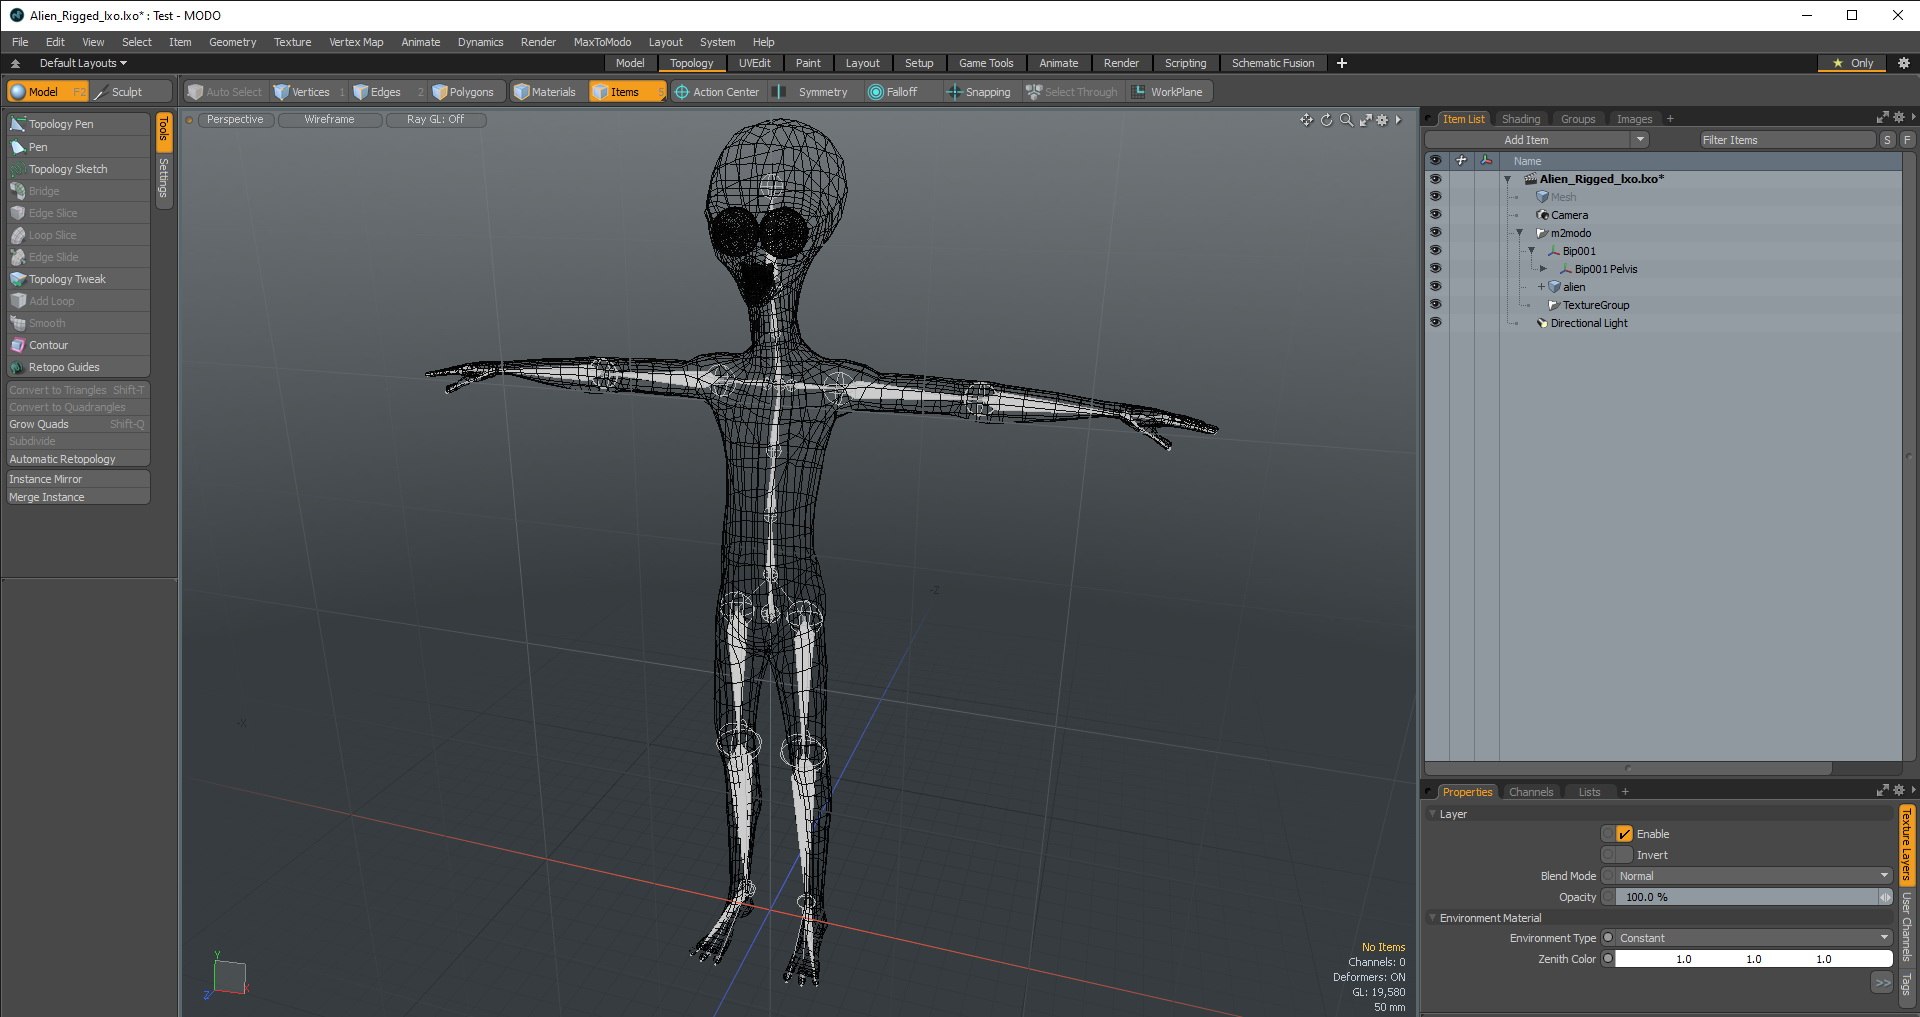Open the Retopo Guides tool

tap(78, 367)
